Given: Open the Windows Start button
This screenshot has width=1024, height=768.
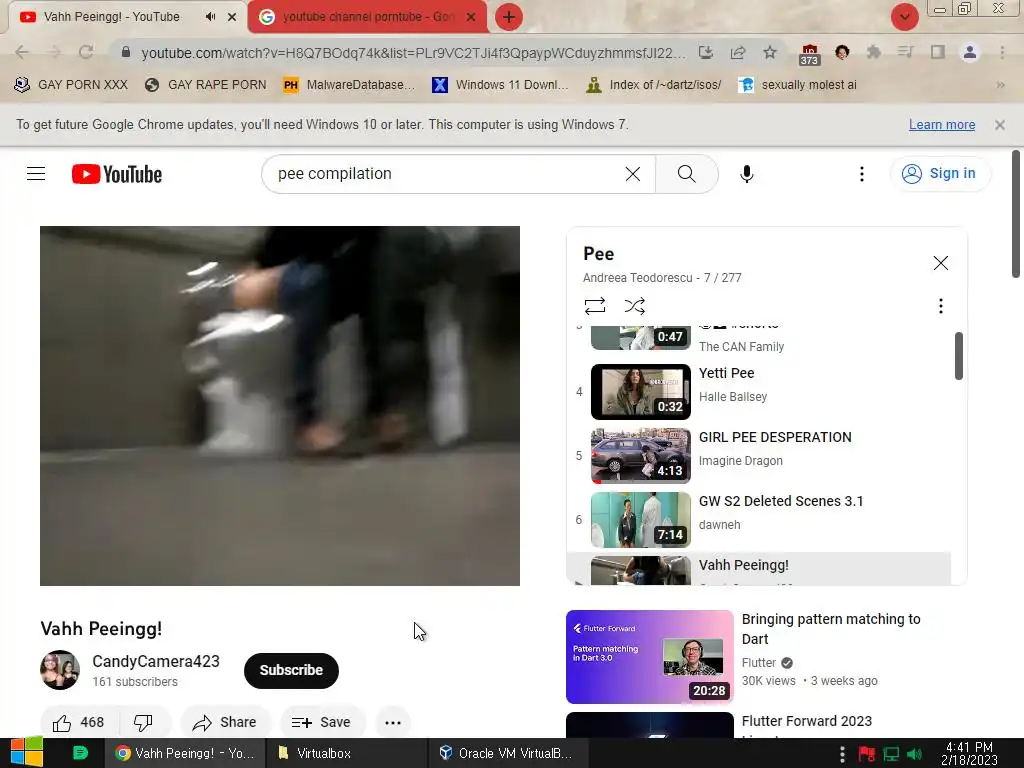Looking at the screenshot, I should click(26, 752).
